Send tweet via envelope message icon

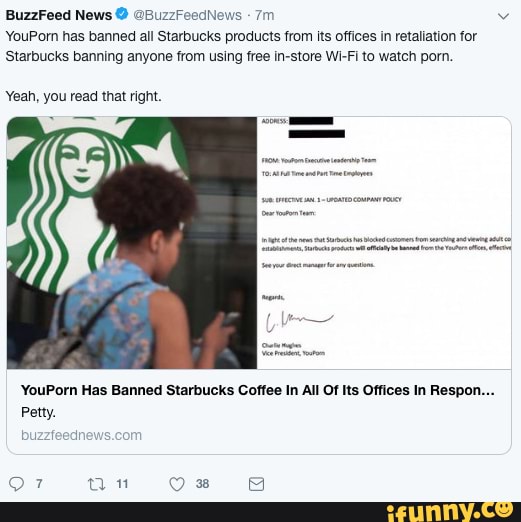(256, 484)
